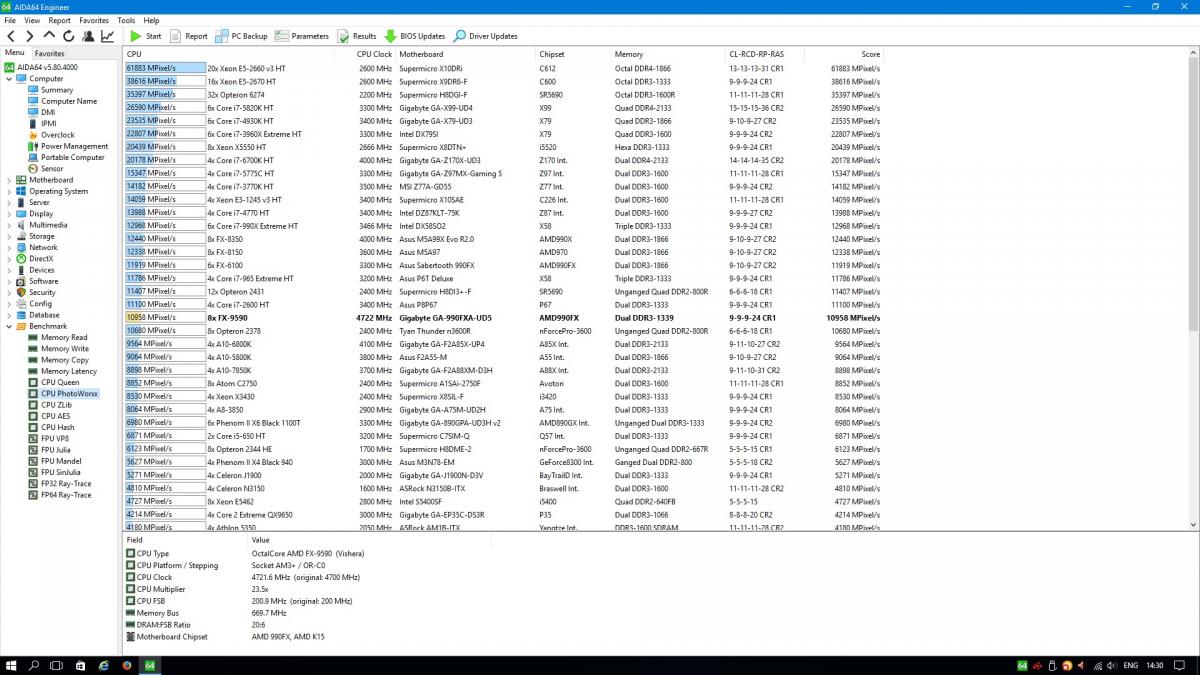Click the Results toolbar button
1200x675 pixels.
[x=357, y=36]
